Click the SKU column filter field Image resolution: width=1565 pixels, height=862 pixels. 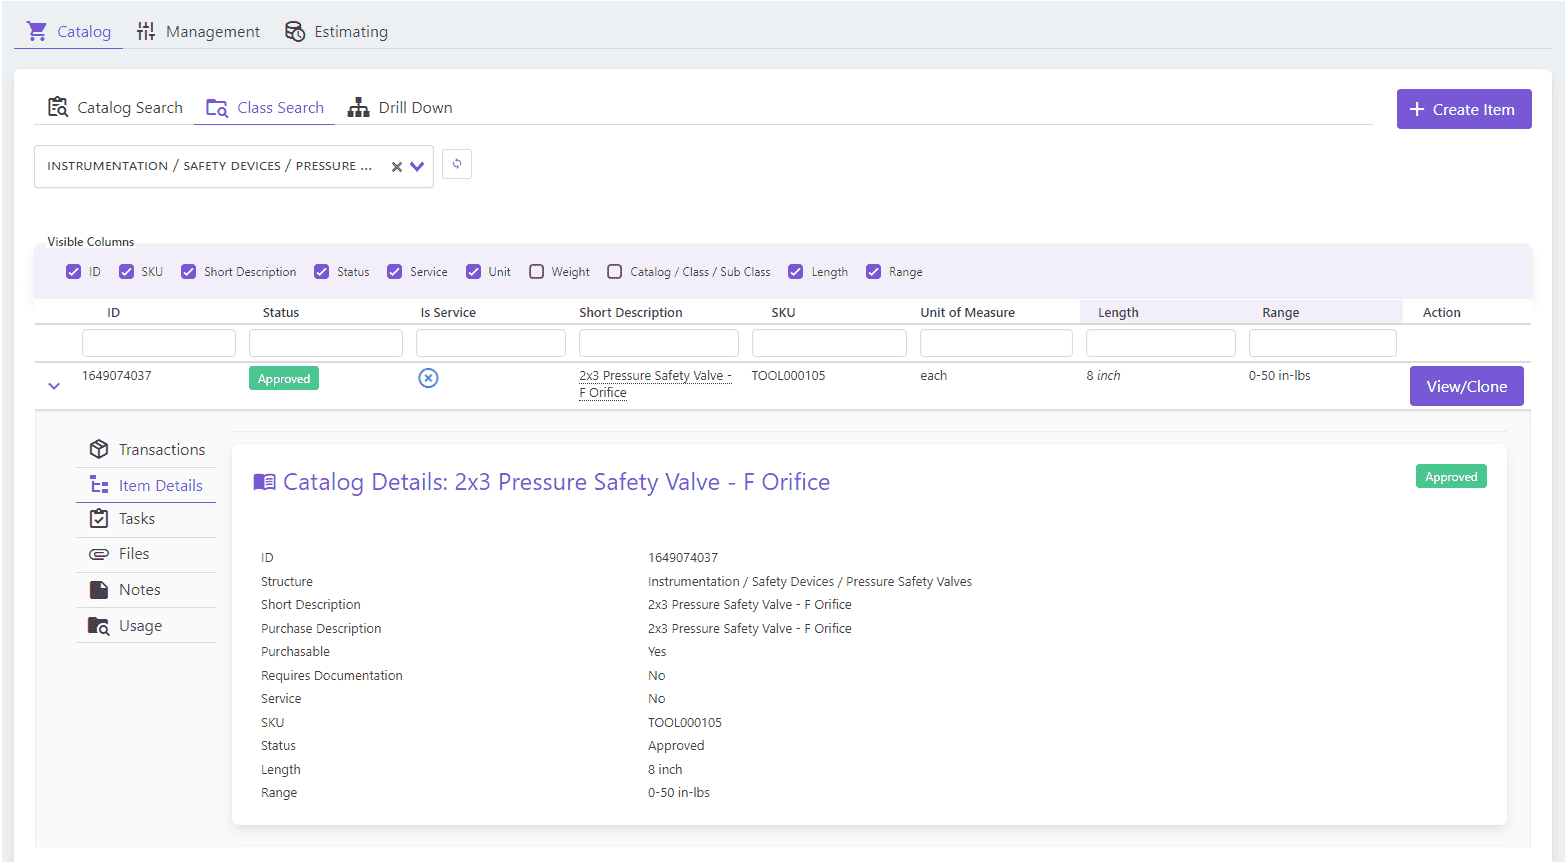828,342
